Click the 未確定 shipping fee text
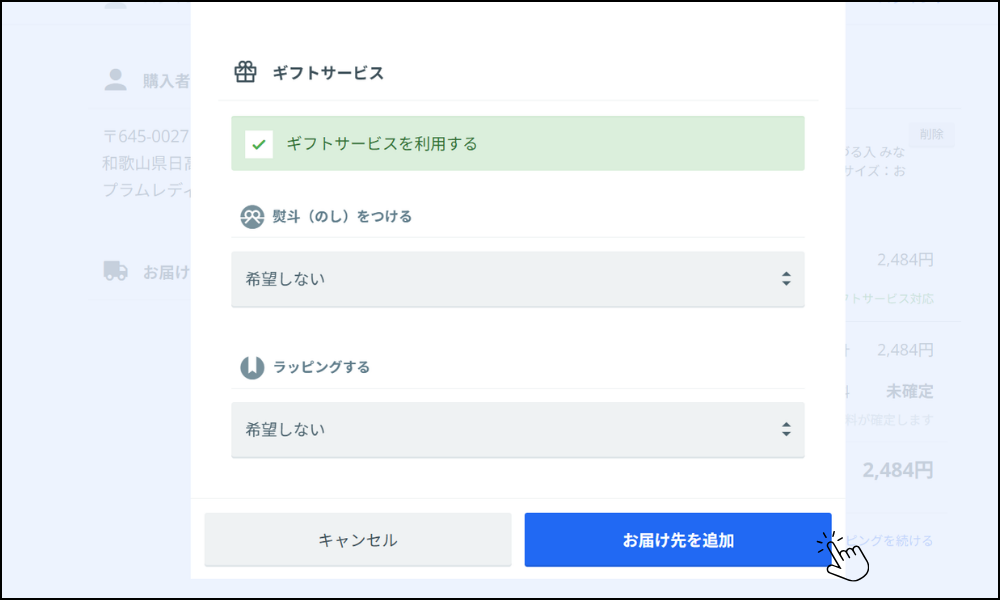This screenshot has height=600, width=1000. [909, 391]
